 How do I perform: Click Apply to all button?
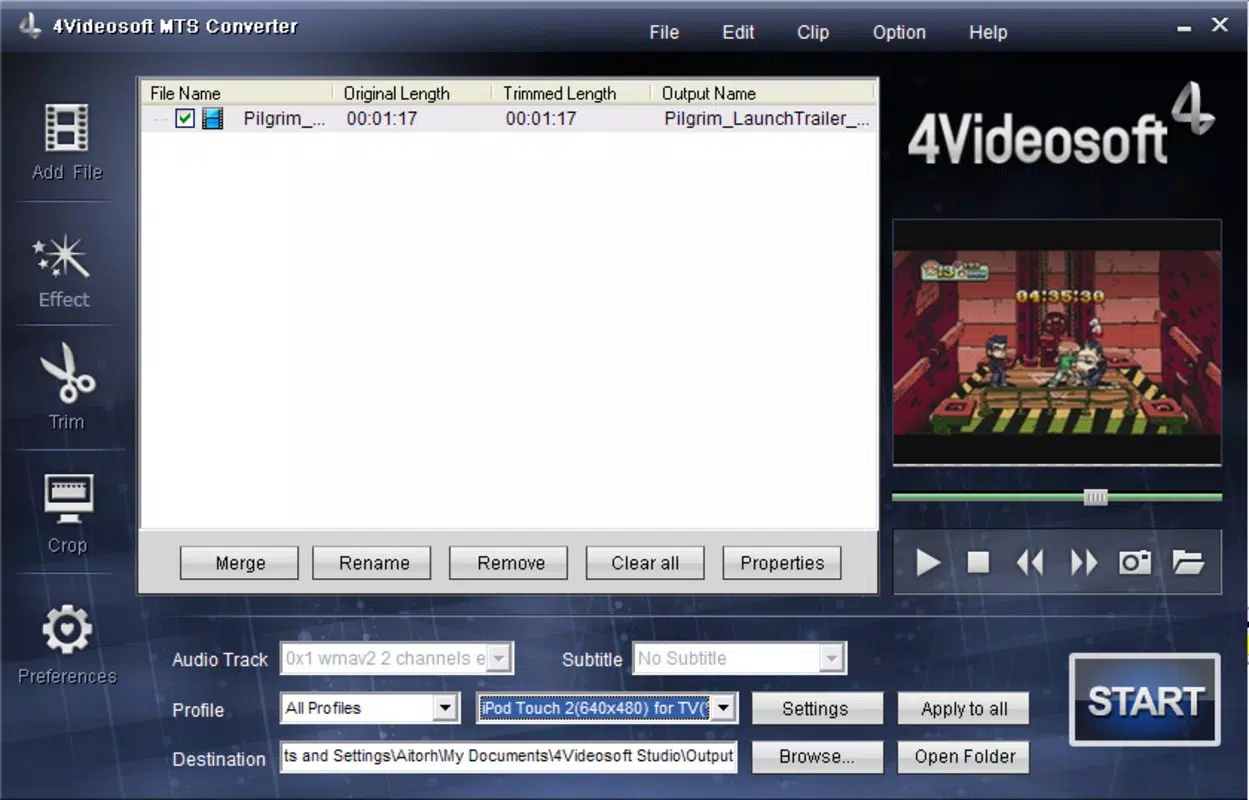point(964,709)
